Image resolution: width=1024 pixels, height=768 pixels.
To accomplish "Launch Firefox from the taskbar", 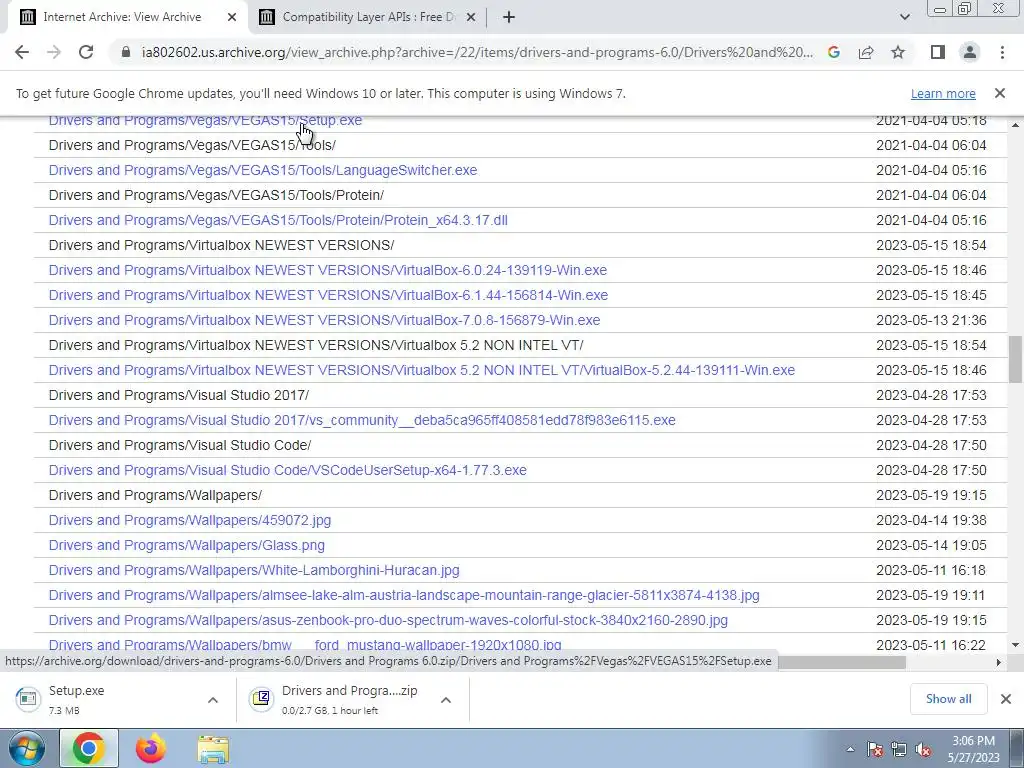I will click(151, 748).
